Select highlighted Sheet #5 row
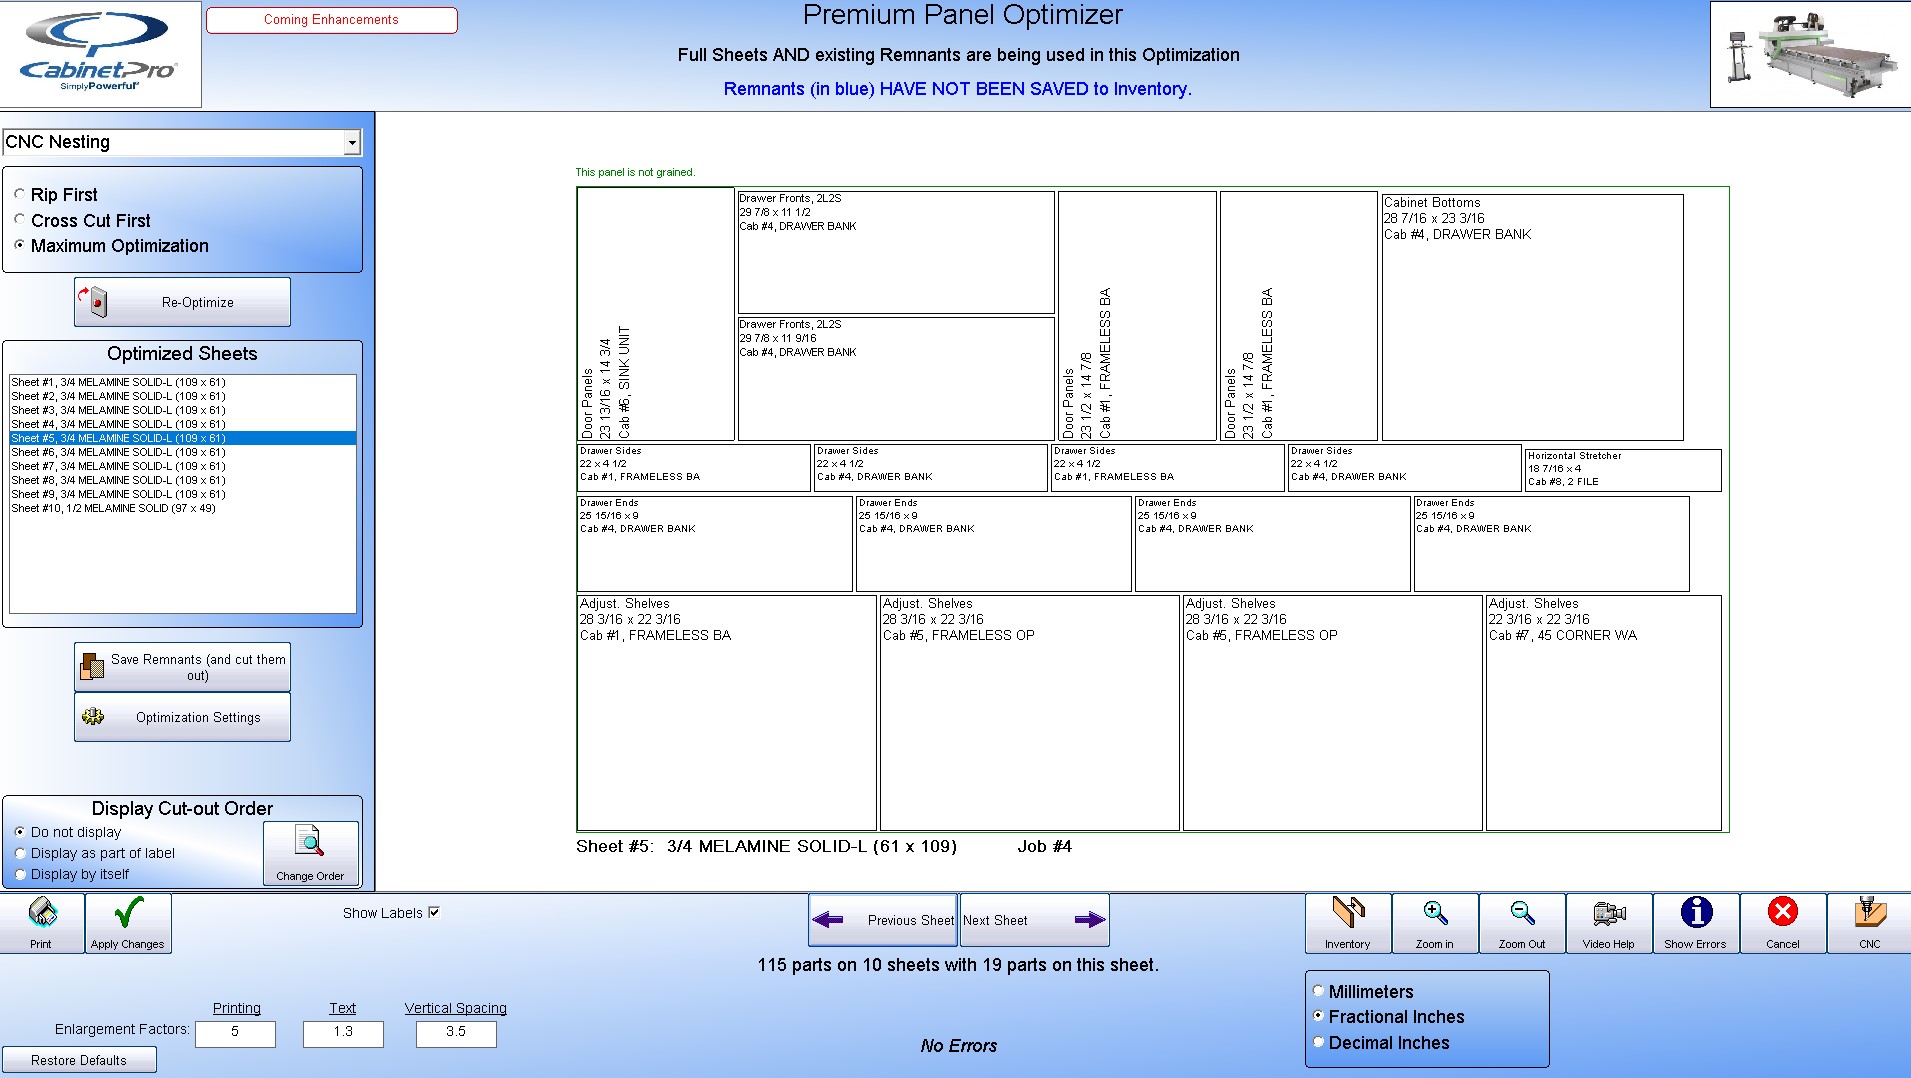 point(183,438)
